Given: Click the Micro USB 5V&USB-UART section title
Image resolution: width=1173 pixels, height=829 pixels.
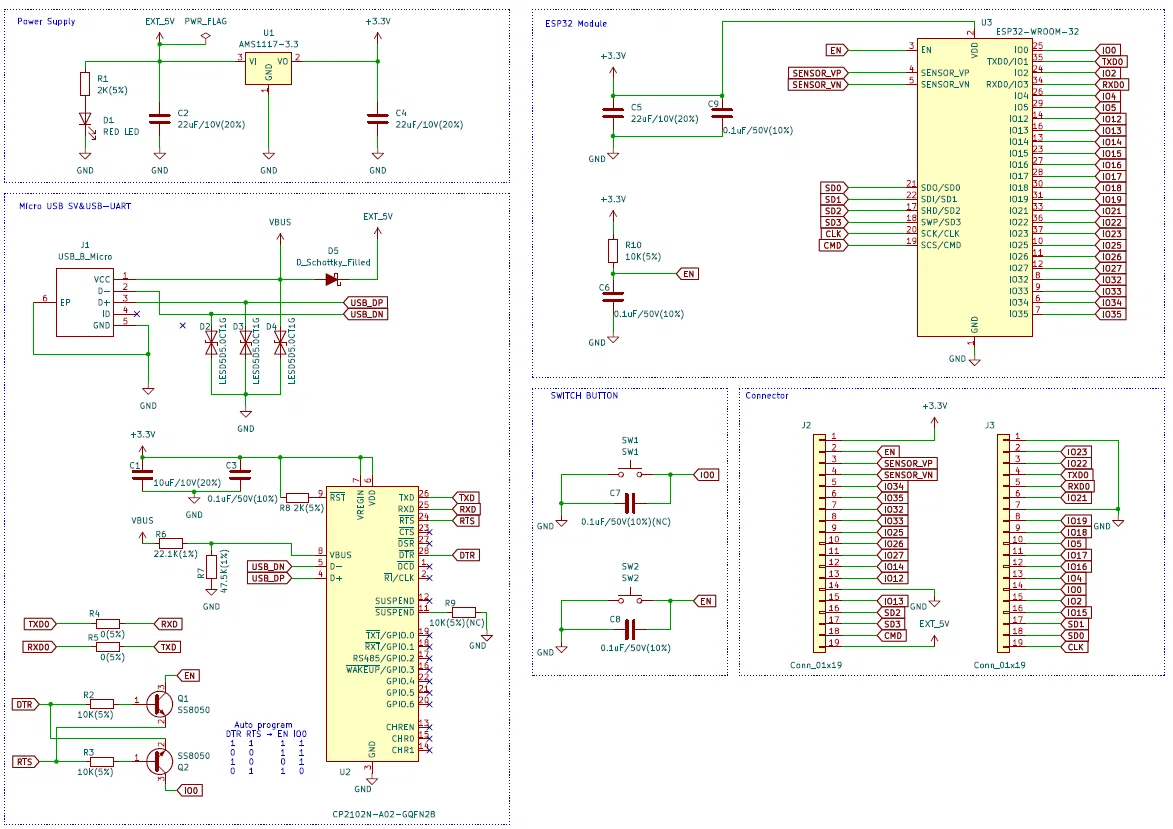Looking at the screenshot, I should 75,206.
